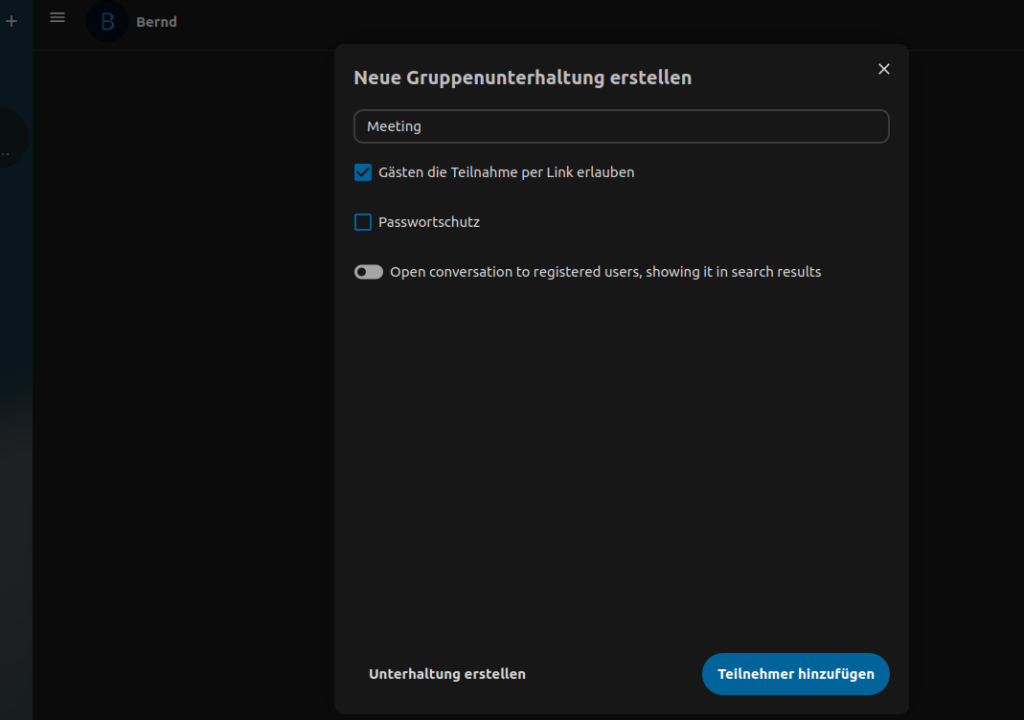Enable the Passwortschutz checkbox
Viewport: 1024px width, 720px height.
tap(363, 222)
